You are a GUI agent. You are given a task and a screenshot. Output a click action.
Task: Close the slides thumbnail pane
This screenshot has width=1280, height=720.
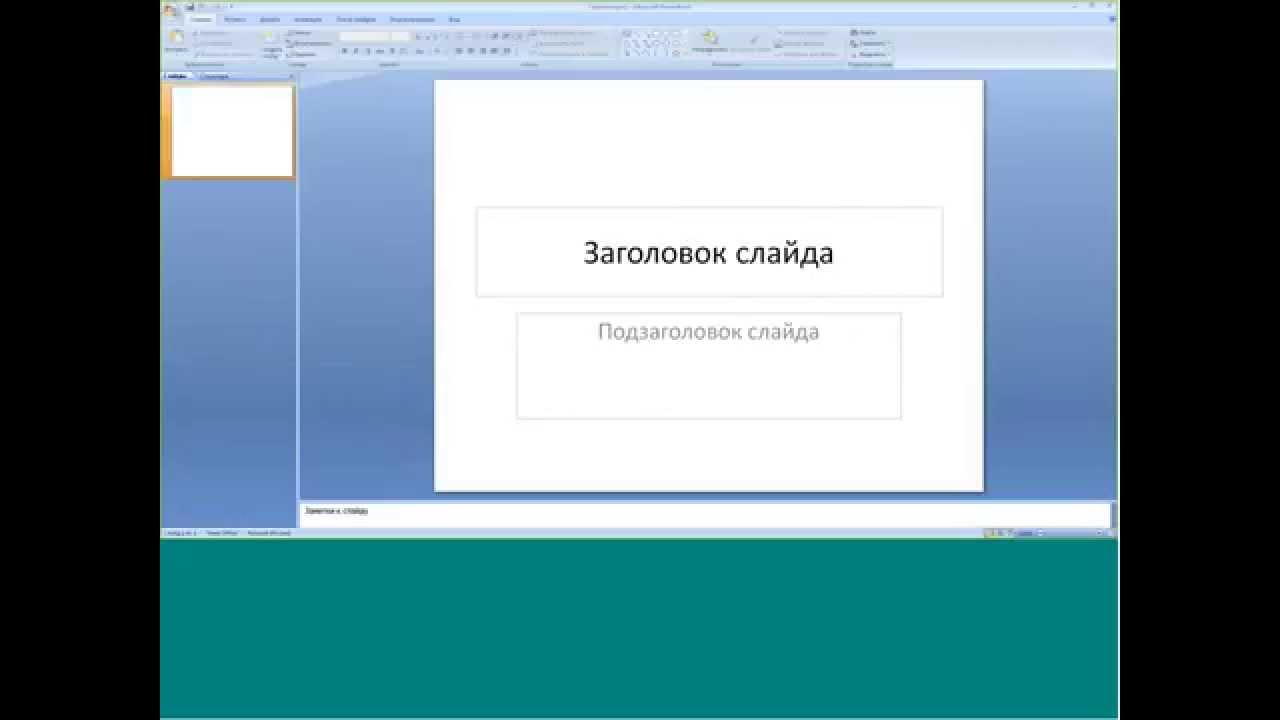click(x=291, y=76)
